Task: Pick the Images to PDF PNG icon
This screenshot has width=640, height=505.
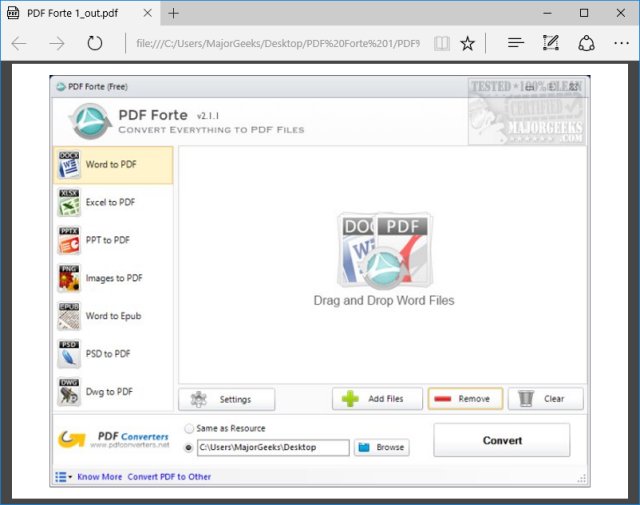Action: [x=69, y=278]
